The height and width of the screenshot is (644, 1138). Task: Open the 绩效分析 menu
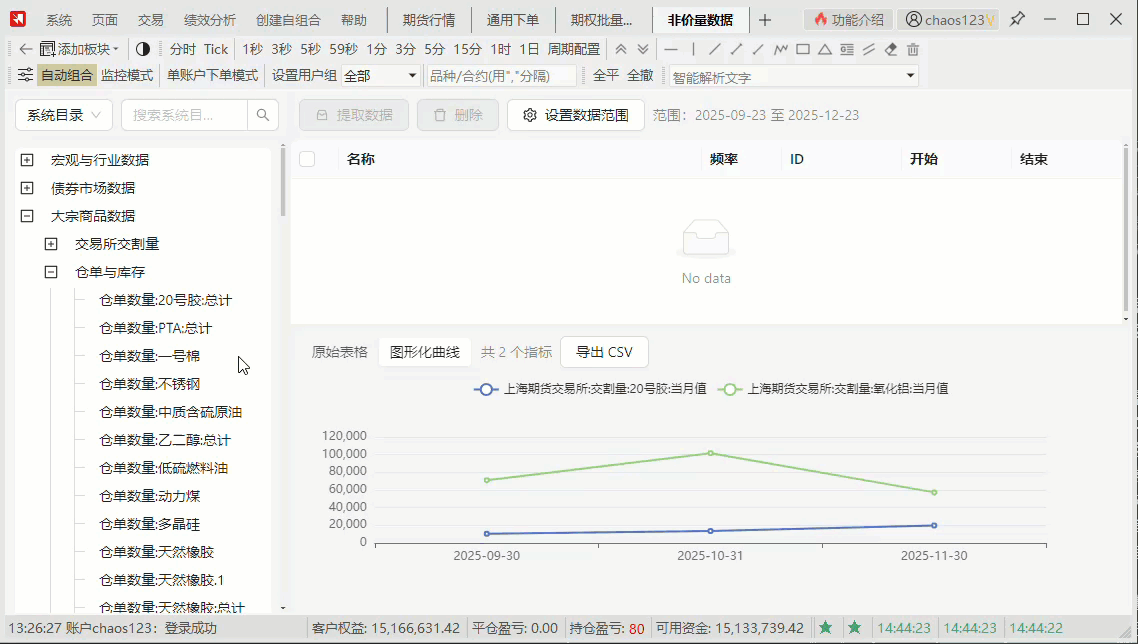(210, 20)
